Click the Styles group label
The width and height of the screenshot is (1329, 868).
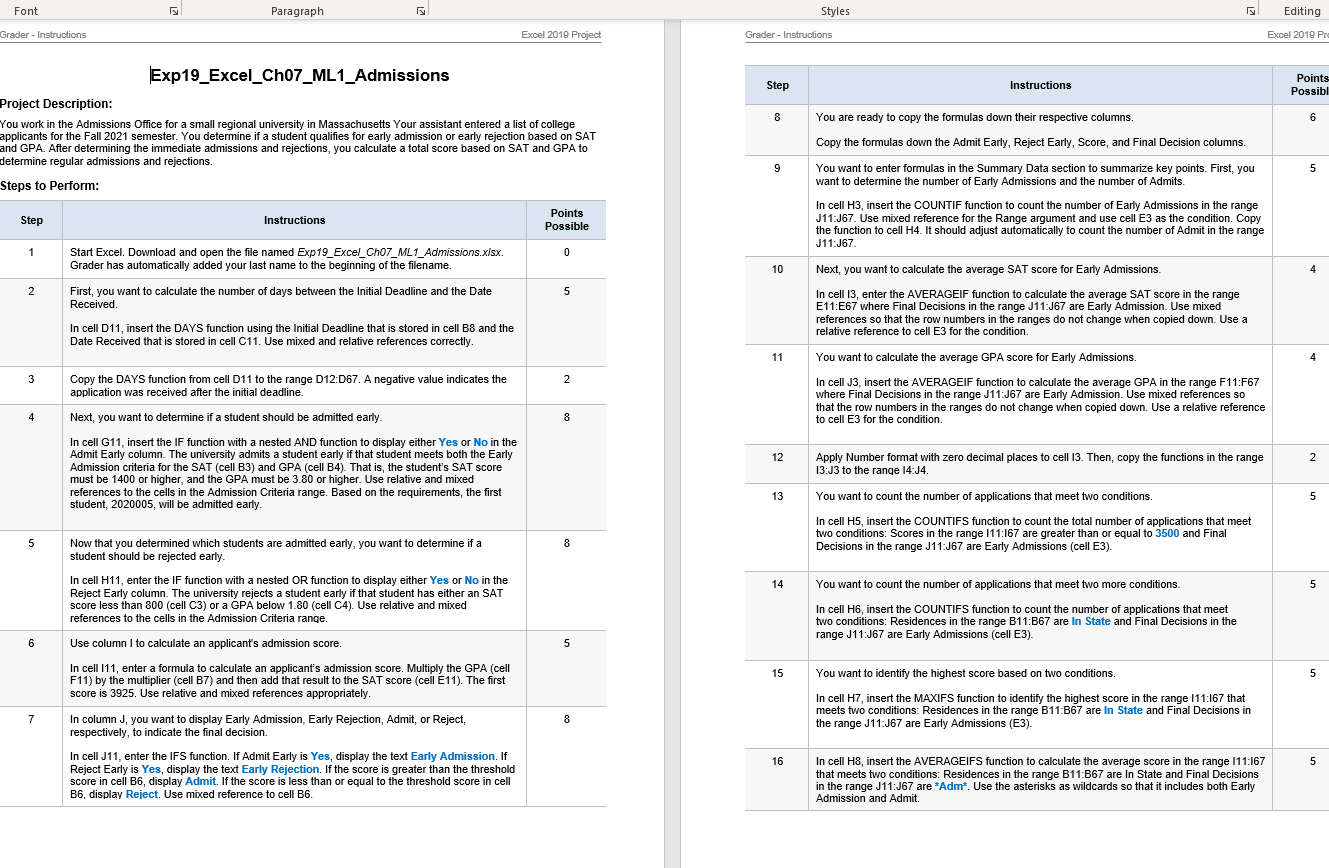(836, 11)
